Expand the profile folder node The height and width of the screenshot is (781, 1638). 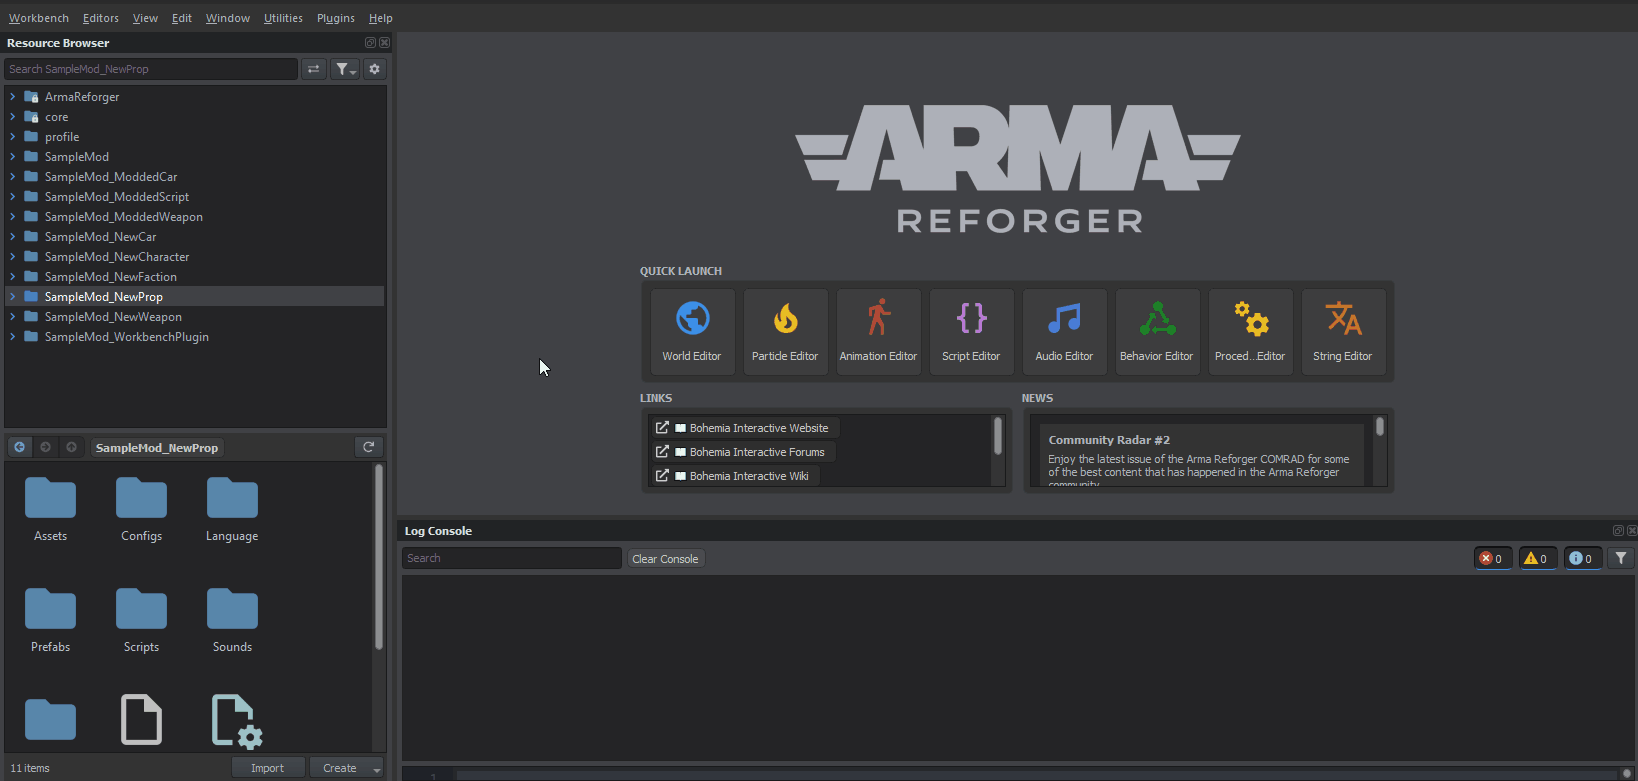(x=12, y=137)
